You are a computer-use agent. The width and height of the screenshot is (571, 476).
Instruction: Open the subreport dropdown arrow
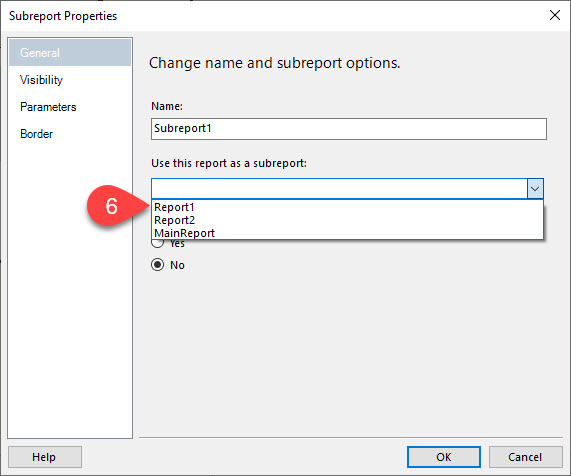tap(535, 189)
